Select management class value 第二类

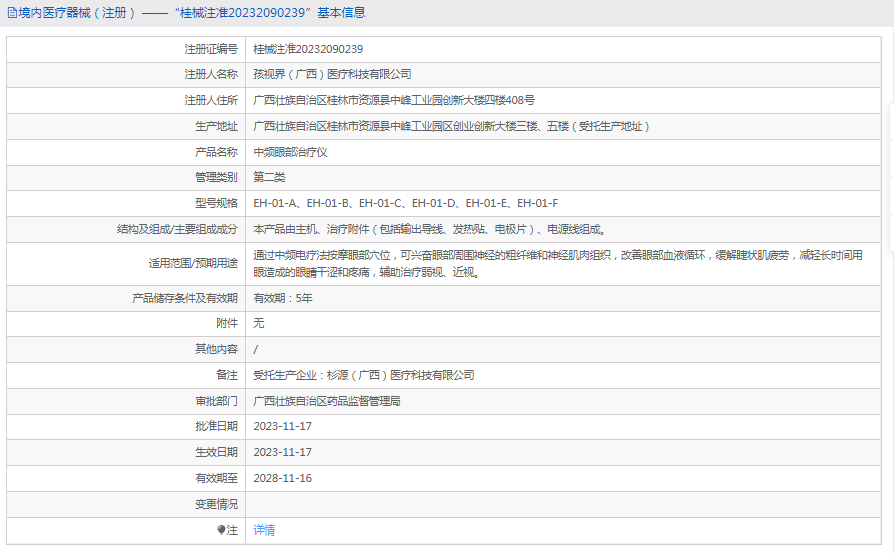coord(269,177)
